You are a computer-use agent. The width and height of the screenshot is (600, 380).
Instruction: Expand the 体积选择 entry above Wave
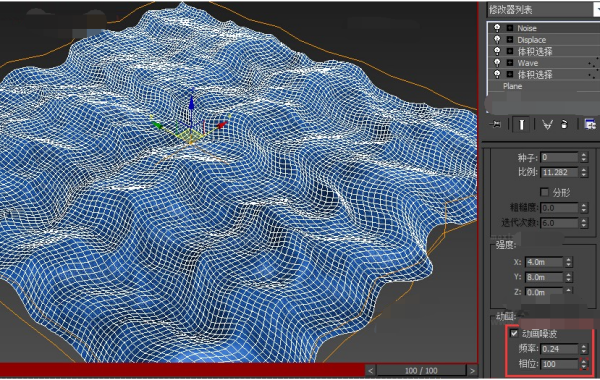510,51
